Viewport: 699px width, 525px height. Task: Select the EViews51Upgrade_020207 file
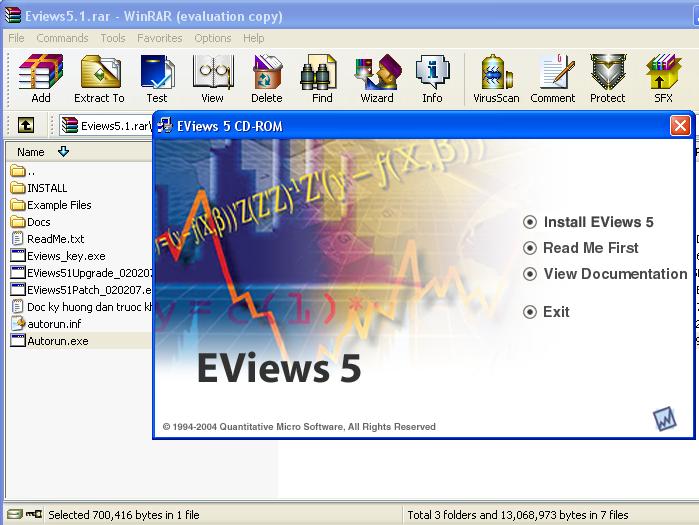81,273
